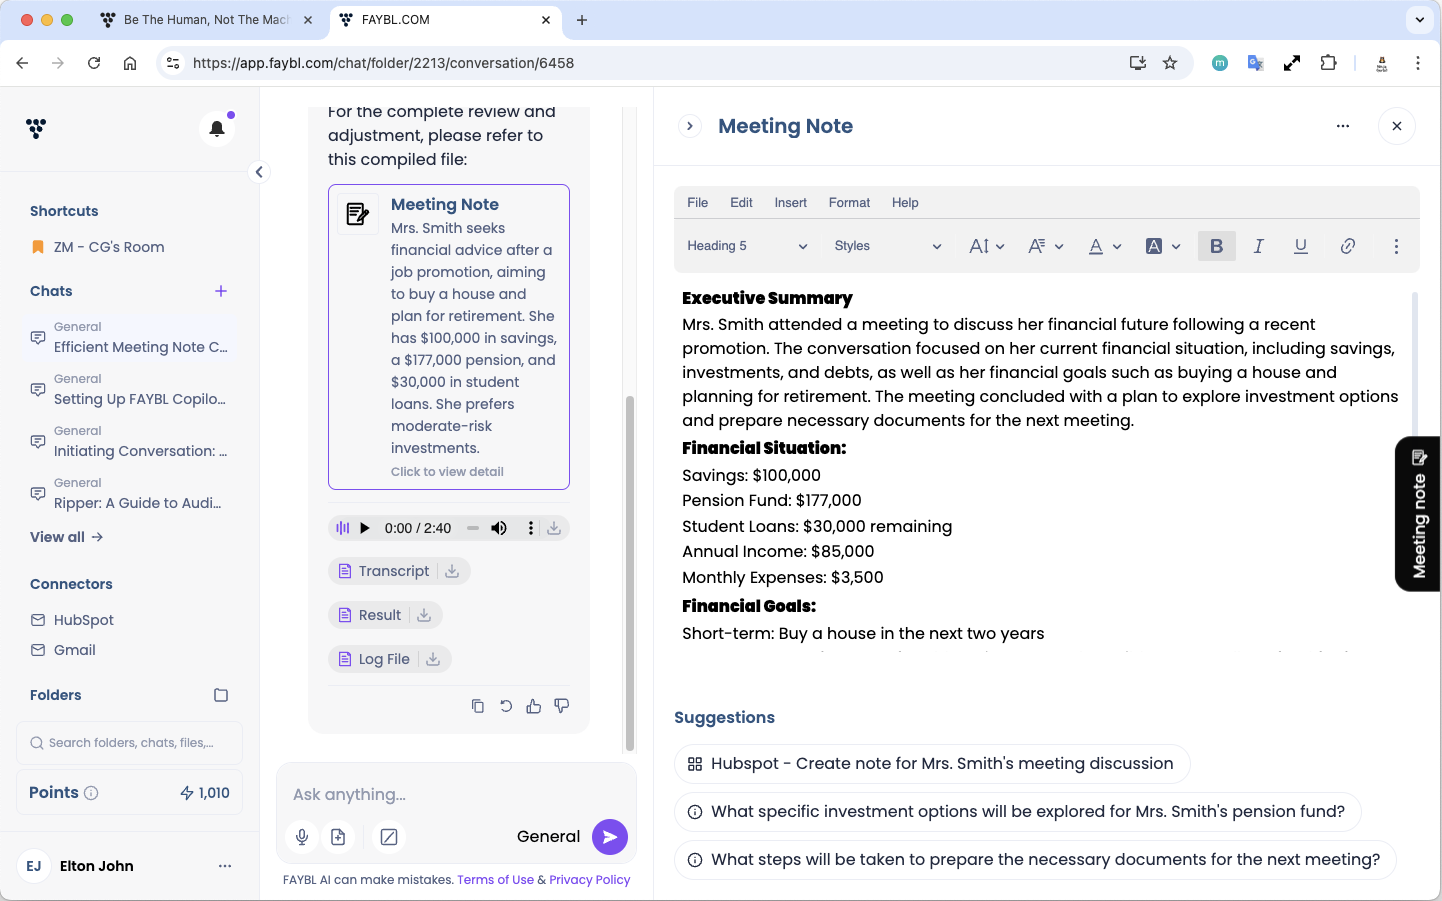Screen dimensions: 1442x901
Task: Give thumbs down to response
Action: coord(562,706)
